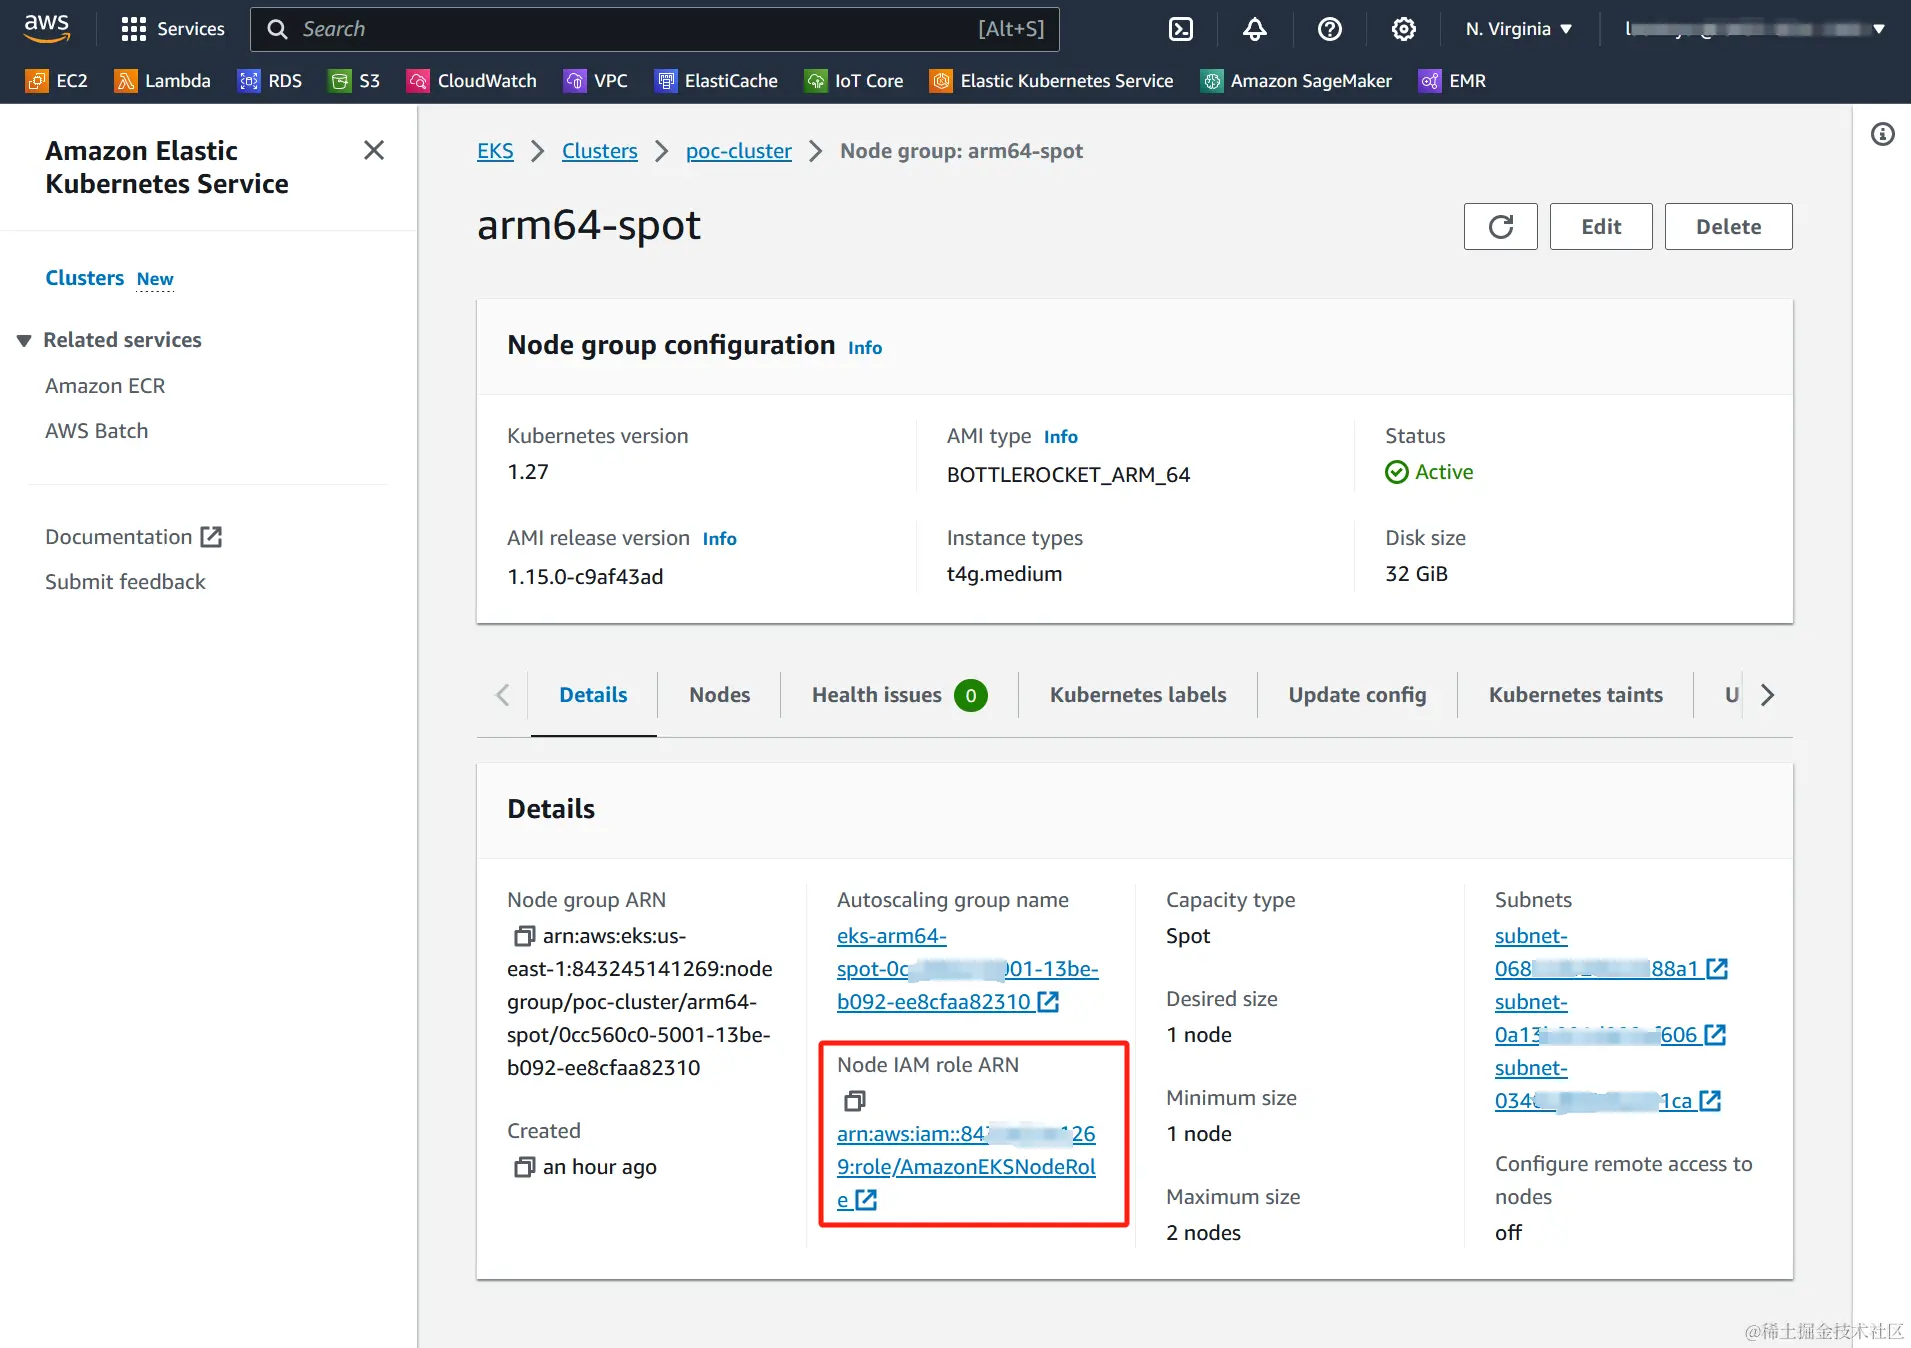The width and height of the screenshot is (1911, 1348).
Task: Click the 1.15.0-c9af43ad release version value
Action: (x=585, y=577)
